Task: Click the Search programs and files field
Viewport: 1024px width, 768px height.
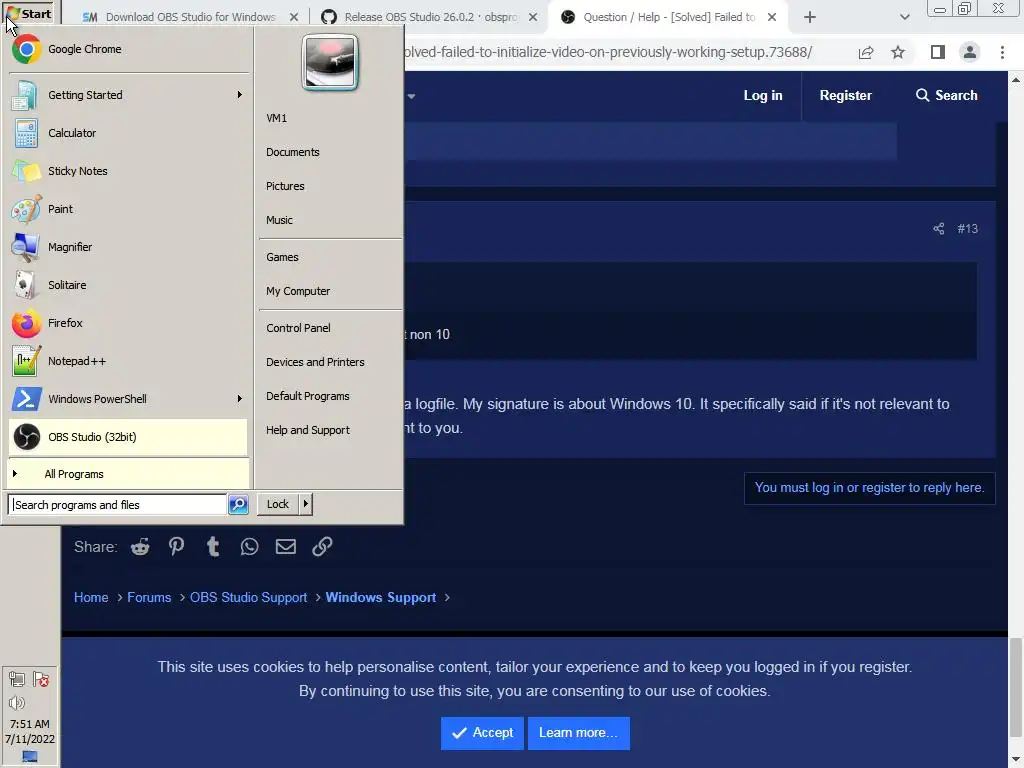Action: [117, 504]
